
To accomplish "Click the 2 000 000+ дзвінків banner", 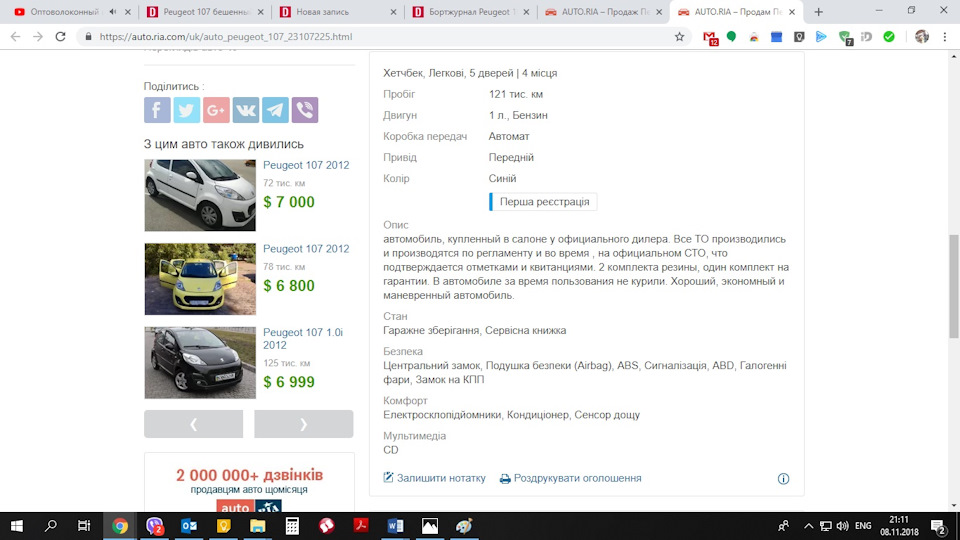I will pos(249,483).
